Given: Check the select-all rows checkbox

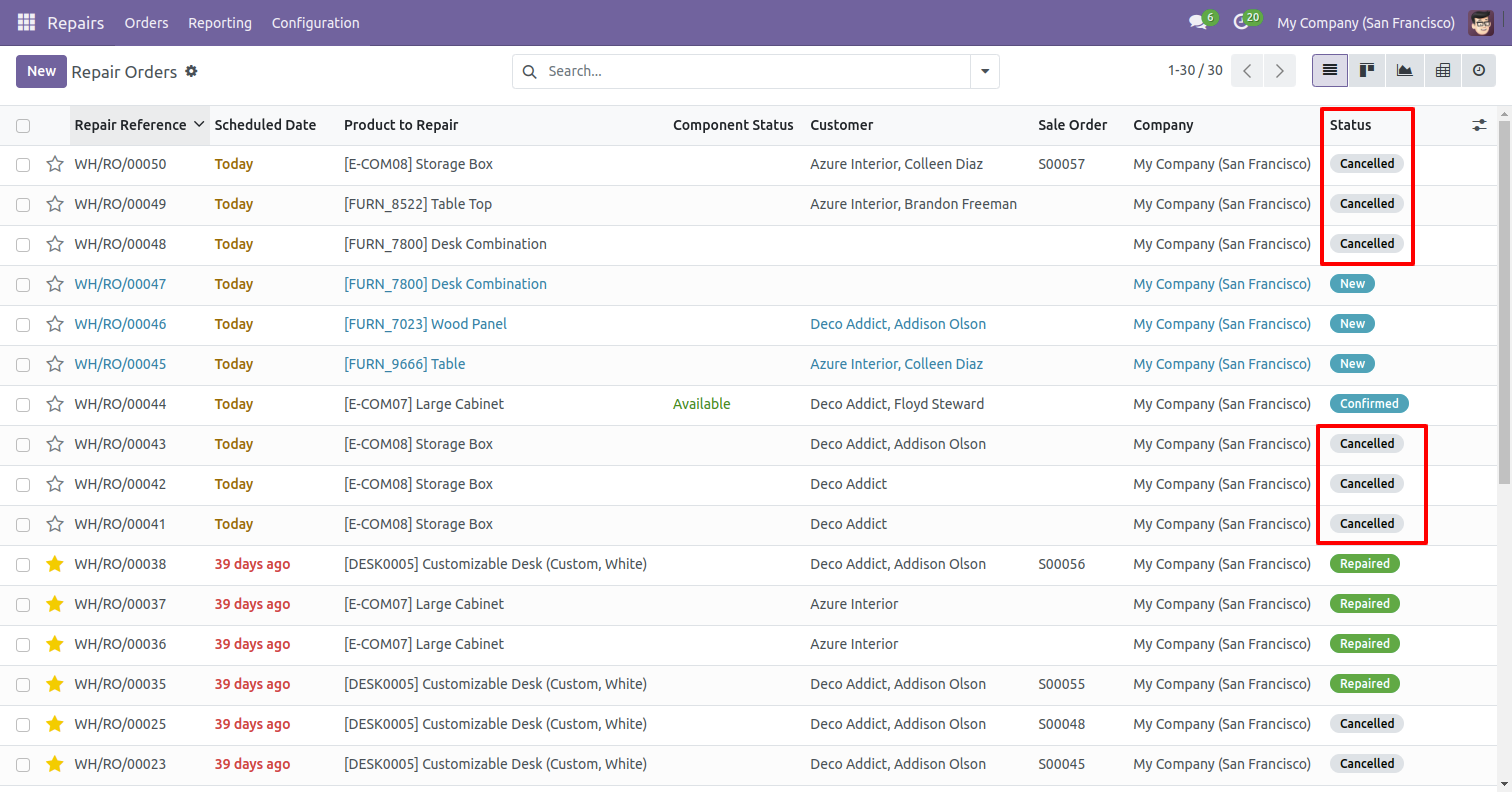Looking at the screenshot, I should (x=23, y=126).
